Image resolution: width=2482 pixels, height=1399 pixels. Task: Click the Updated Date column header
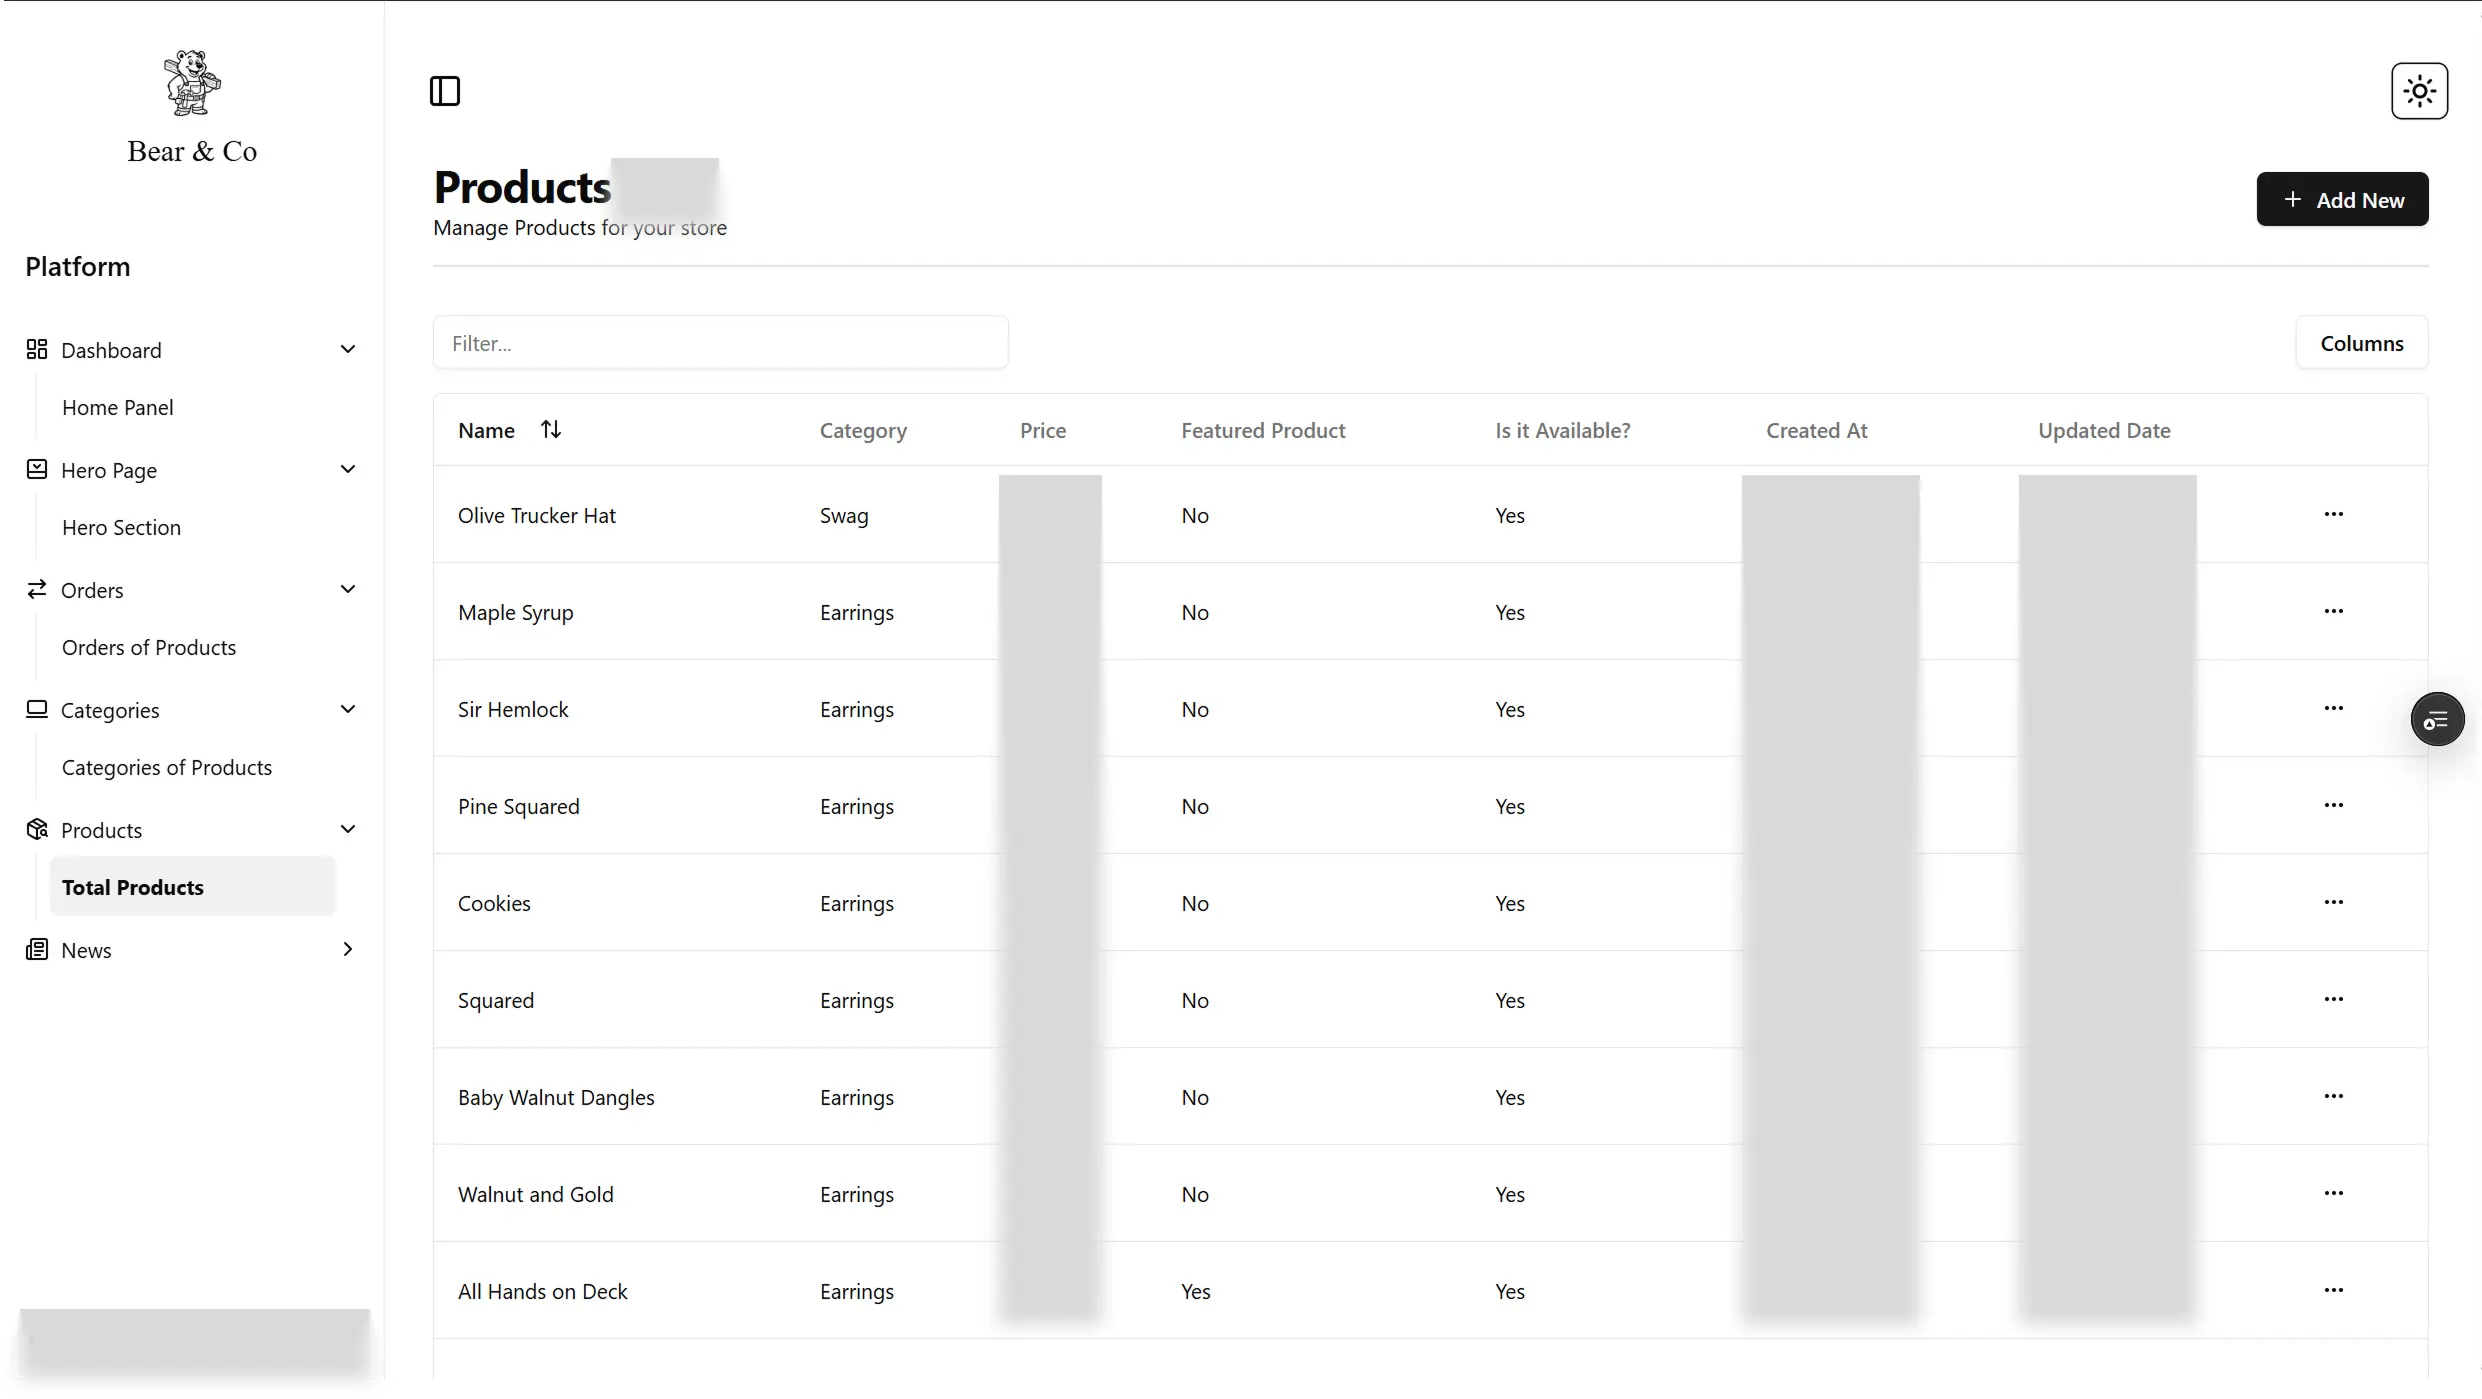(2104, 430)
